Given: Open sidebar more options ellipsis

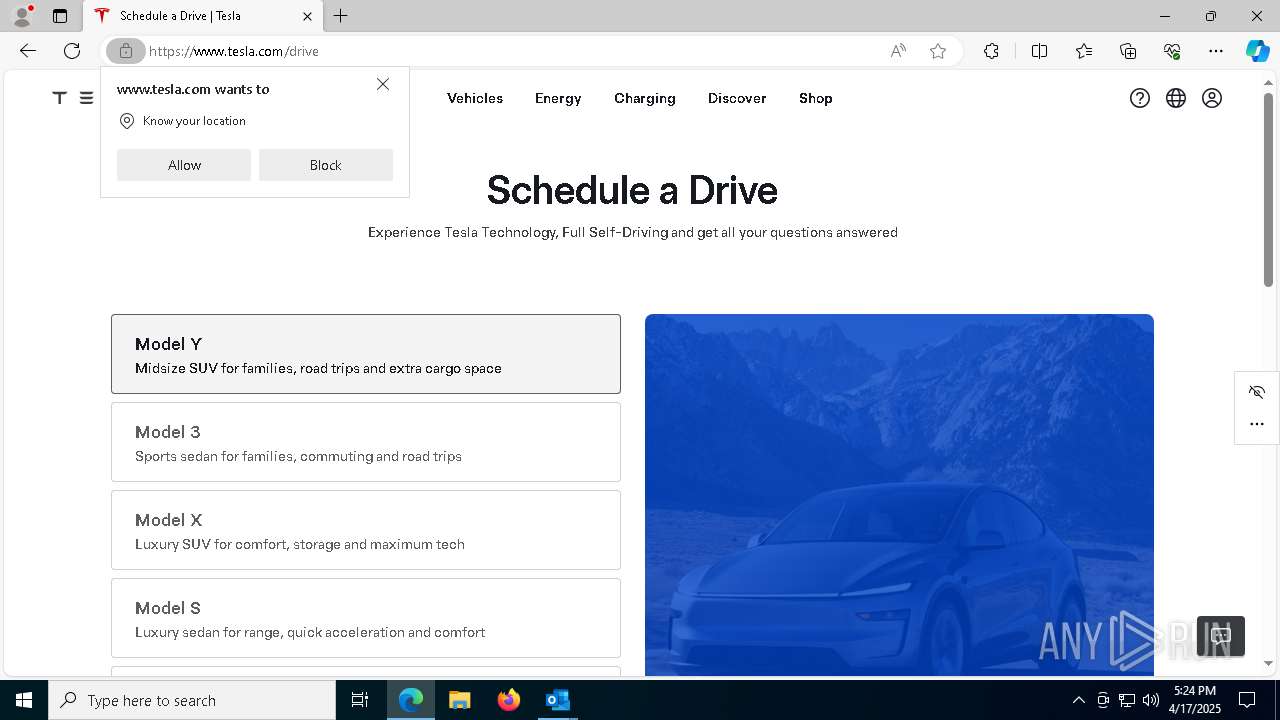Looking at the screenshot, I should click(1257, 424).
